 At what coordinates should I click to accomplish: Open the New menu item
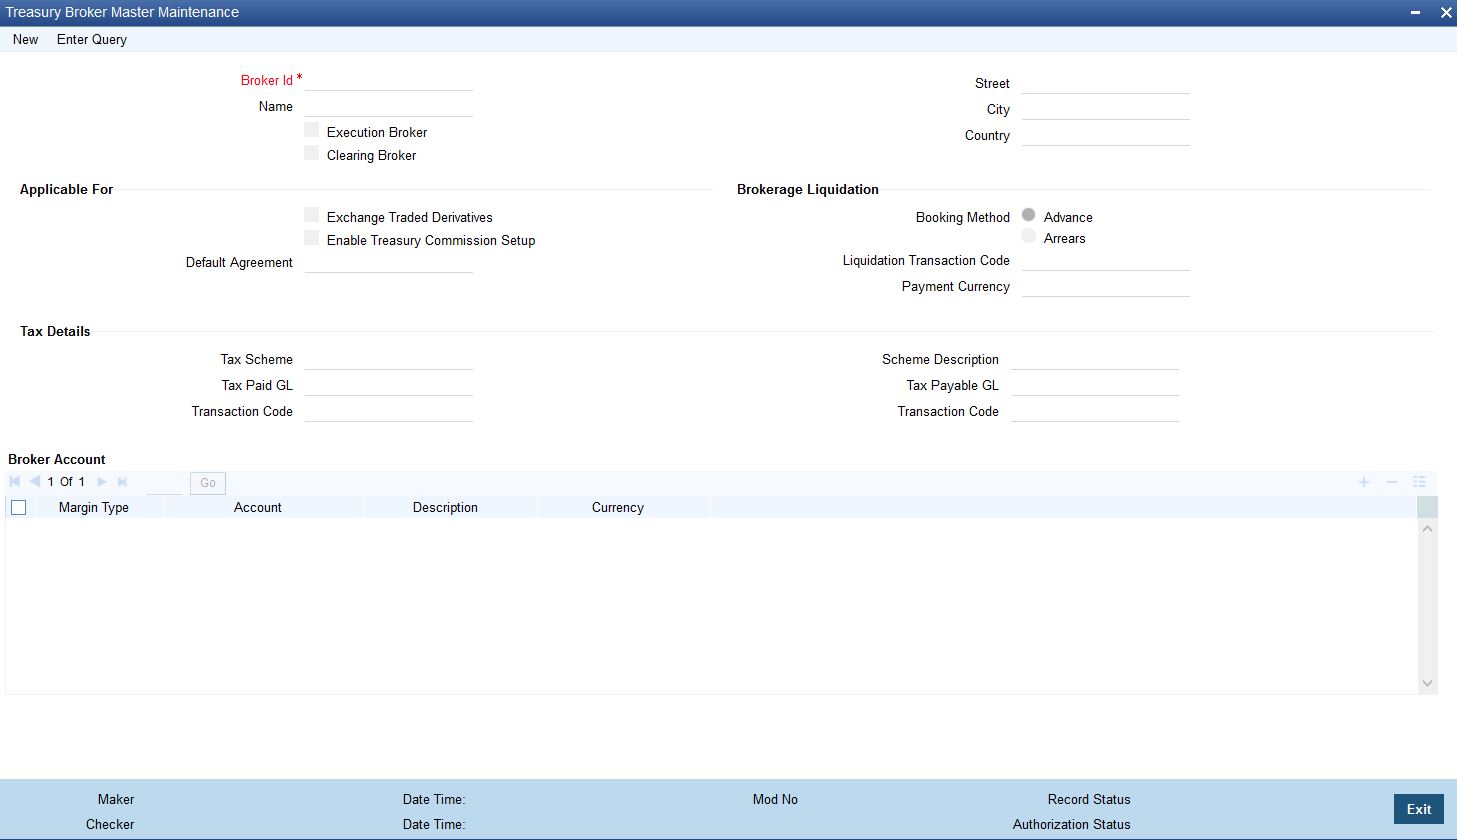[26, 40]
